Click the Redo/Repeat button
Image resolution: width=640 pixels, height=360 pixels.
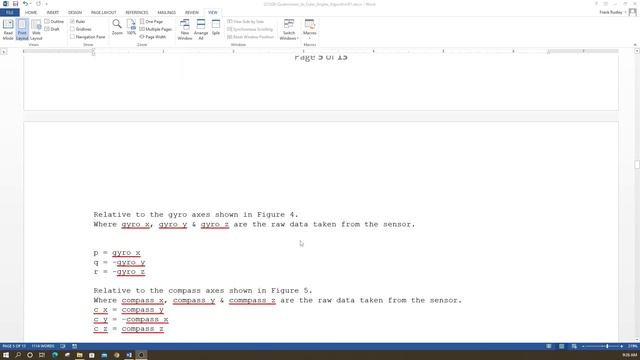point(38,4)
